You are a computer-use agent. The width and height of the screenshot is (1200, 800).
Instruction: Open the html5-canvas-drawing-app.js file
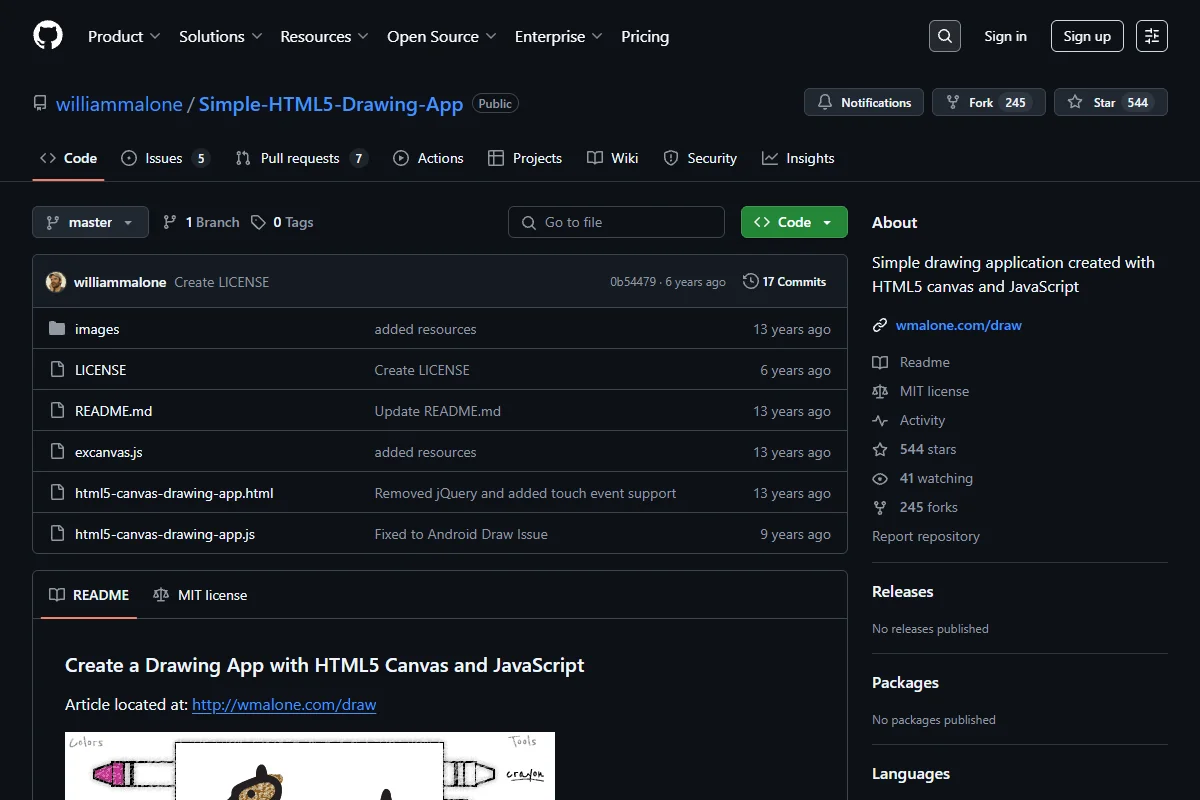pyautogui.click(x=165, y=534)
